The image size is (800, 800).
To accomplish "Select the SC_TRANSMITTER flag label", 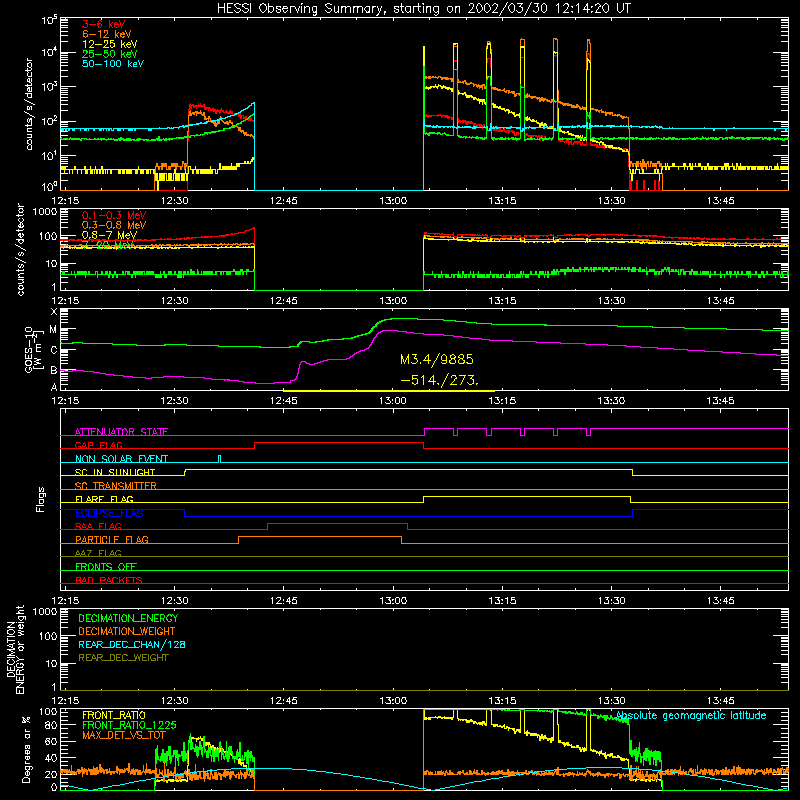I will tap(115, 486).
